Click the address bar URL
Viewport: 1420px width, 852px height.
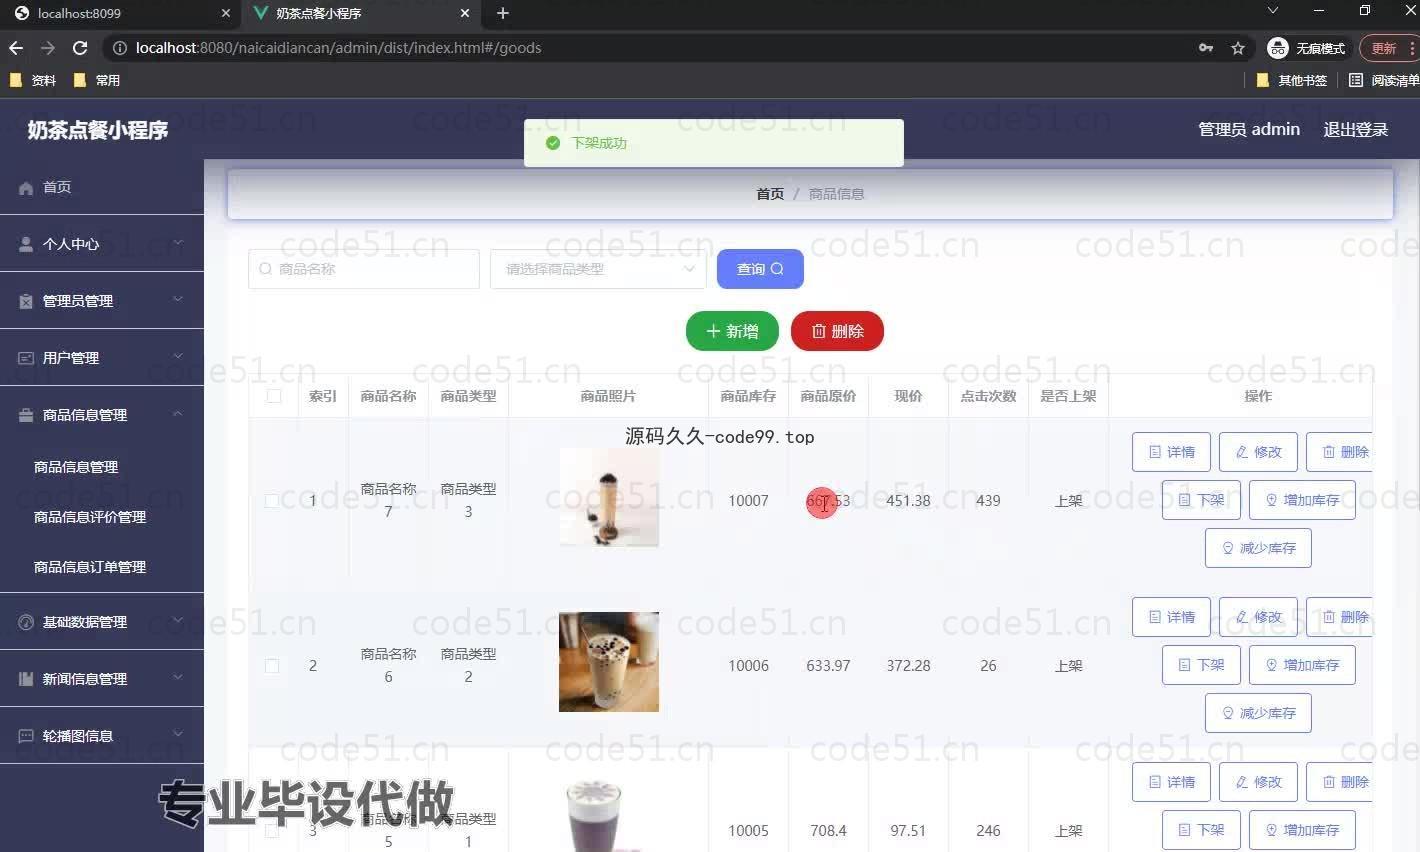[338, 48]
